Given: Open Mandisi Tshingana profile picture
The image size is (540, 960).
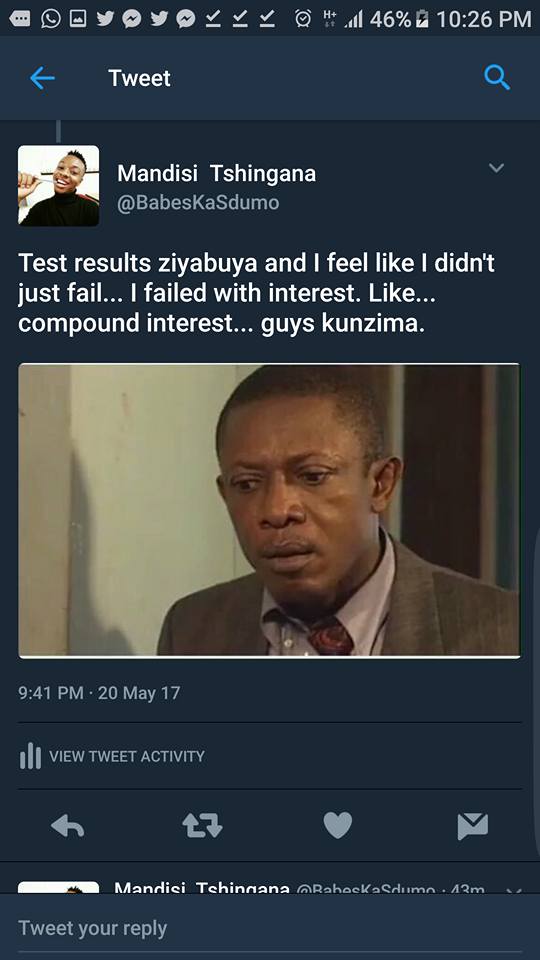Looking at the screenshot, I should pos(58,186).
